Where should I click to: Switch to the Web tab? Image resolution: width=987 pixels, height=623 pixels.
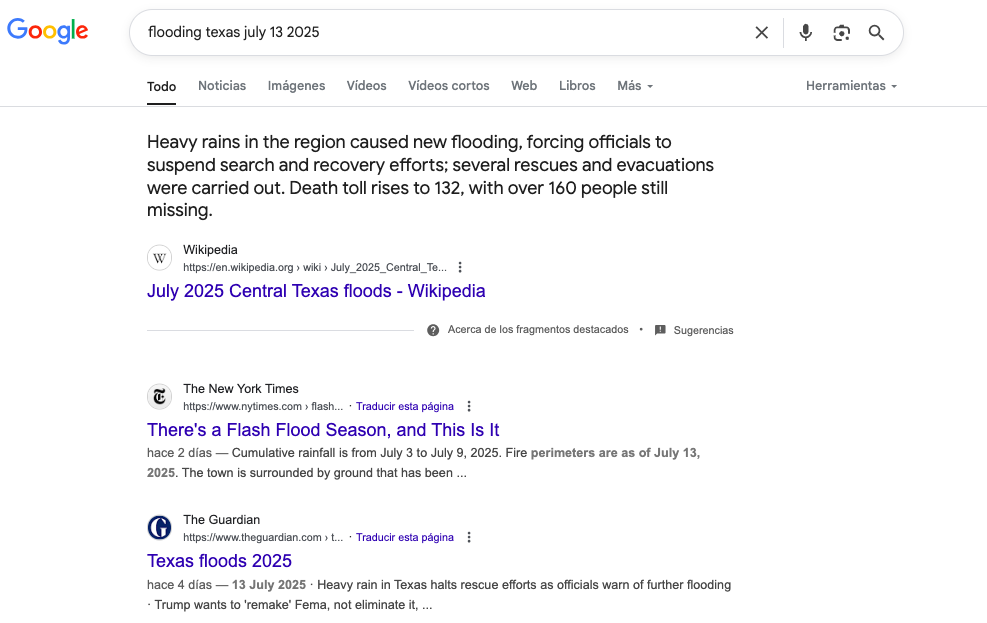(524, 86)
